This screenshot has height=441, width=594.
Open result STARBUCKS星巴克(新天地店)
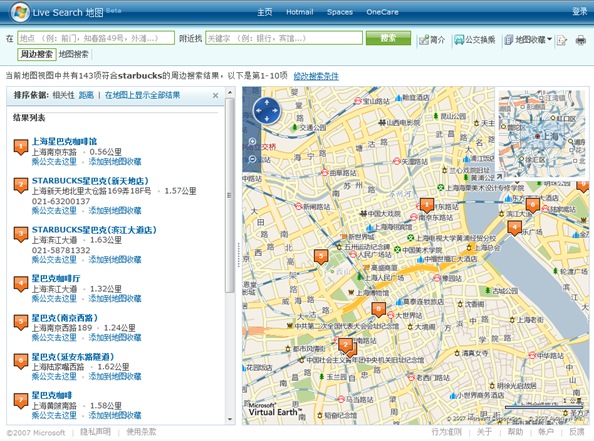click(x=90, y=181)
